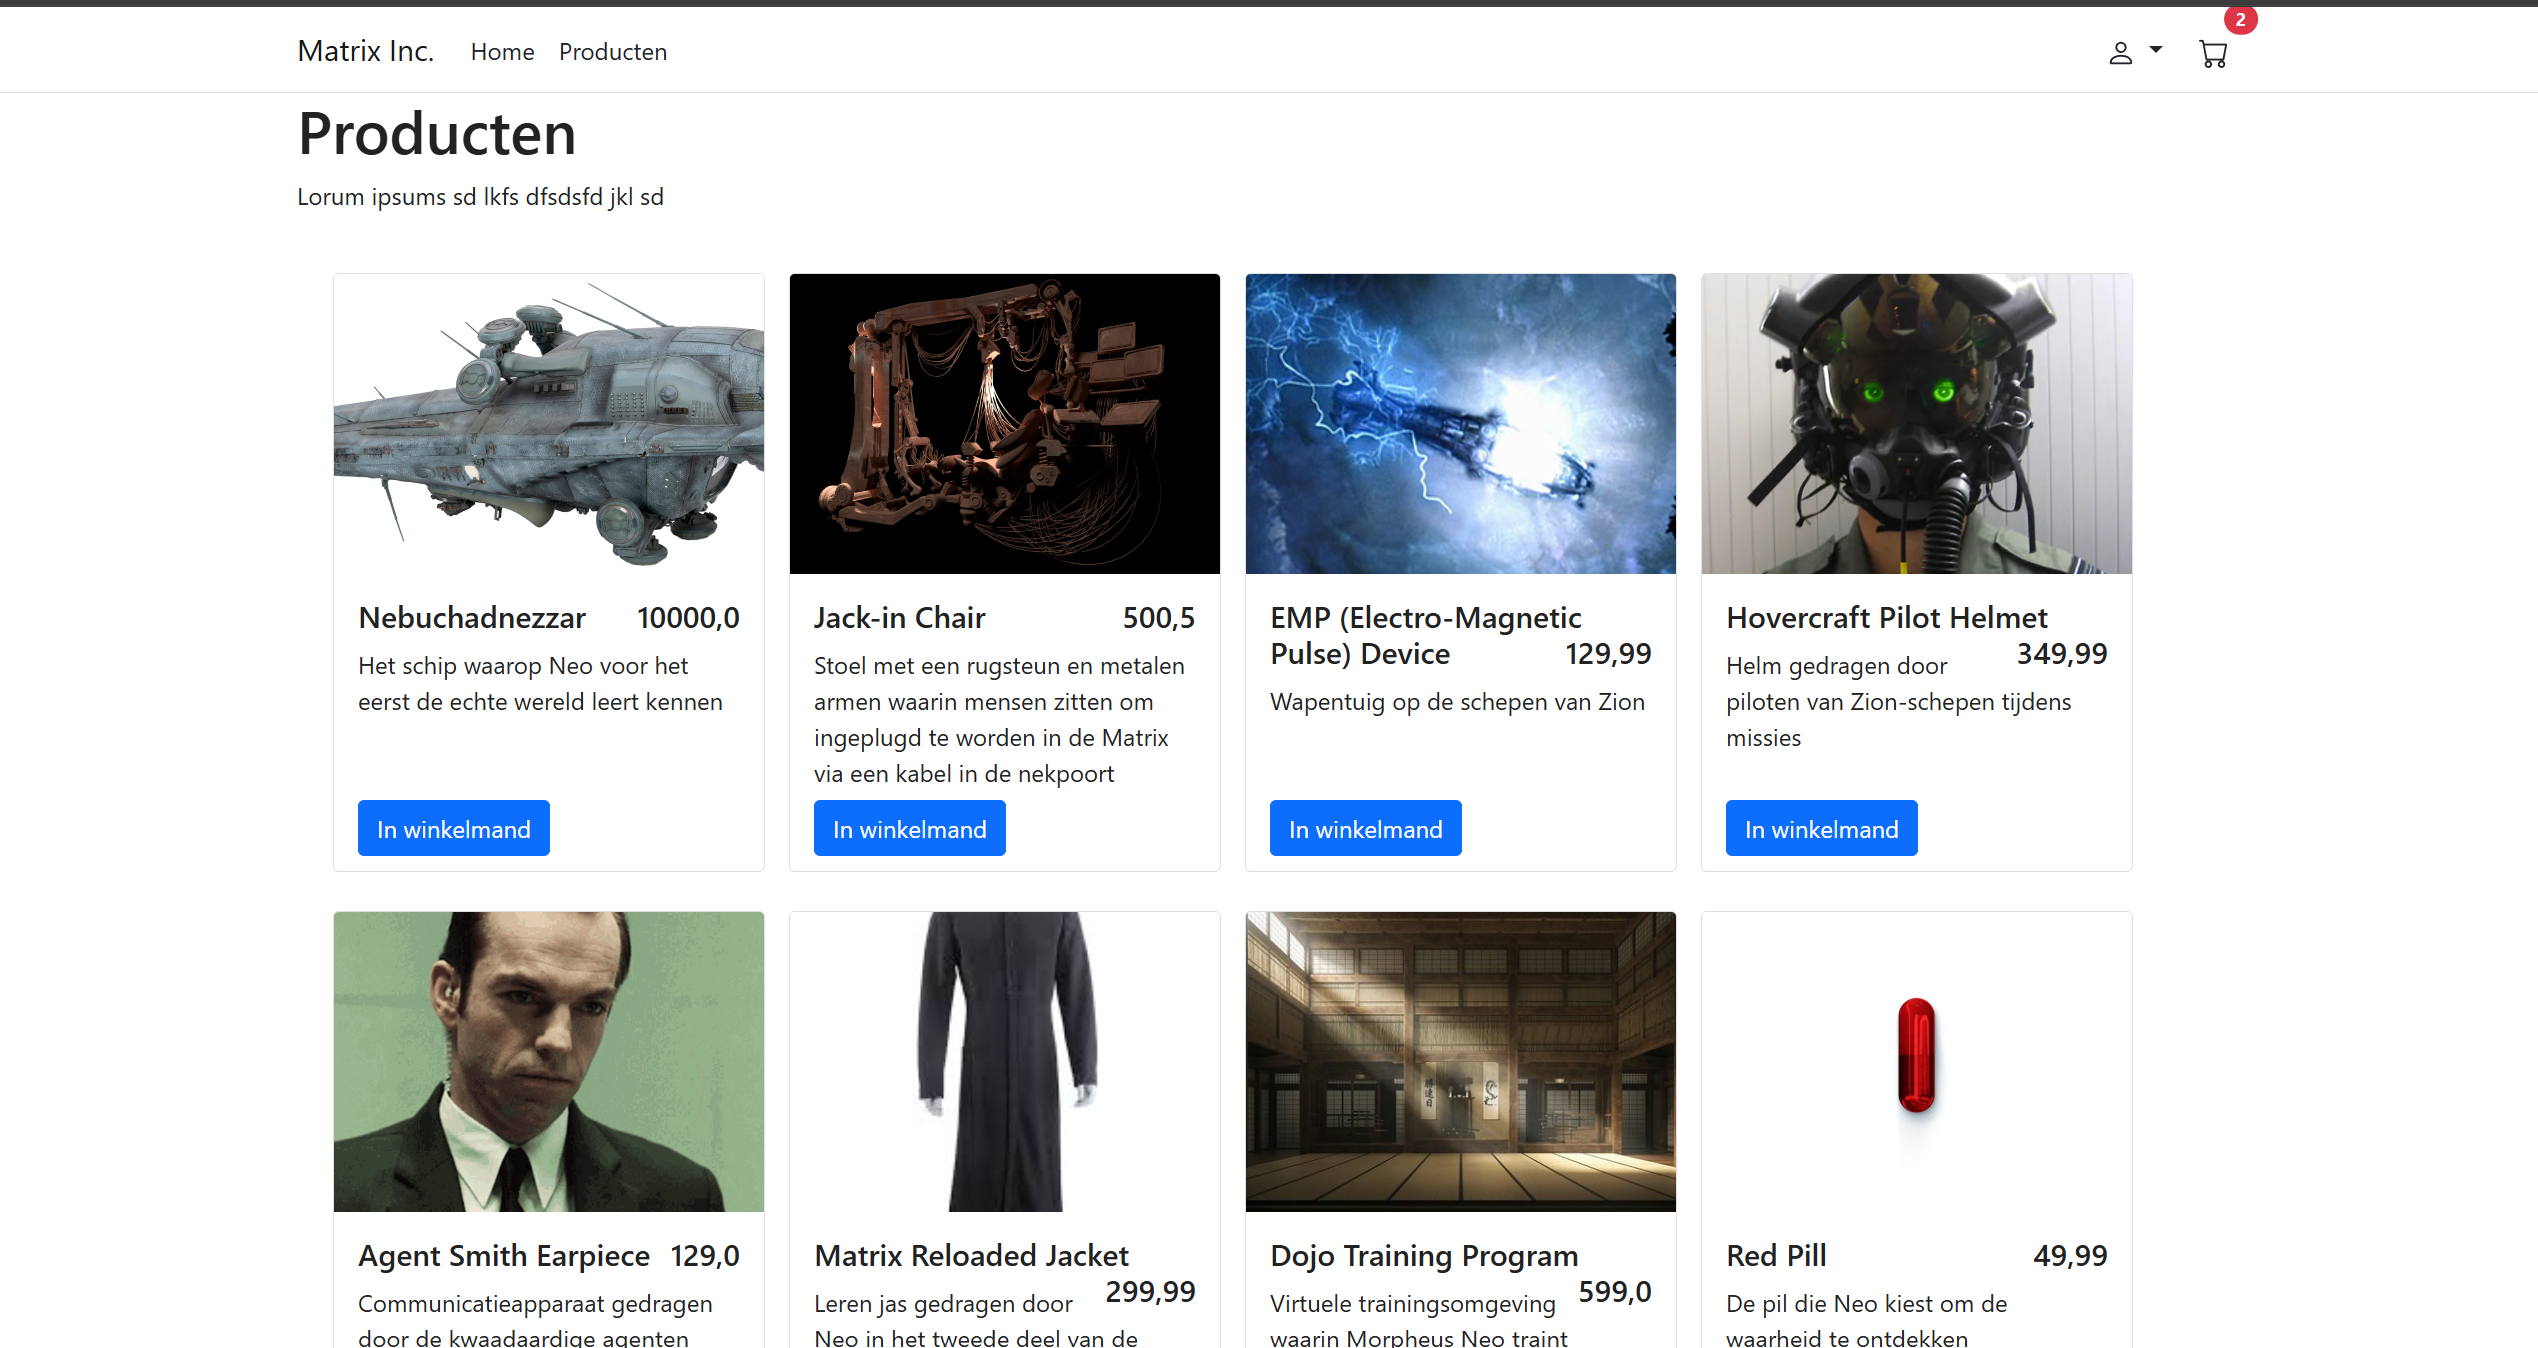This screenshot has height=1348, width=2538.
Task: Click the price 129,99
Action: tap(1608, 654)
